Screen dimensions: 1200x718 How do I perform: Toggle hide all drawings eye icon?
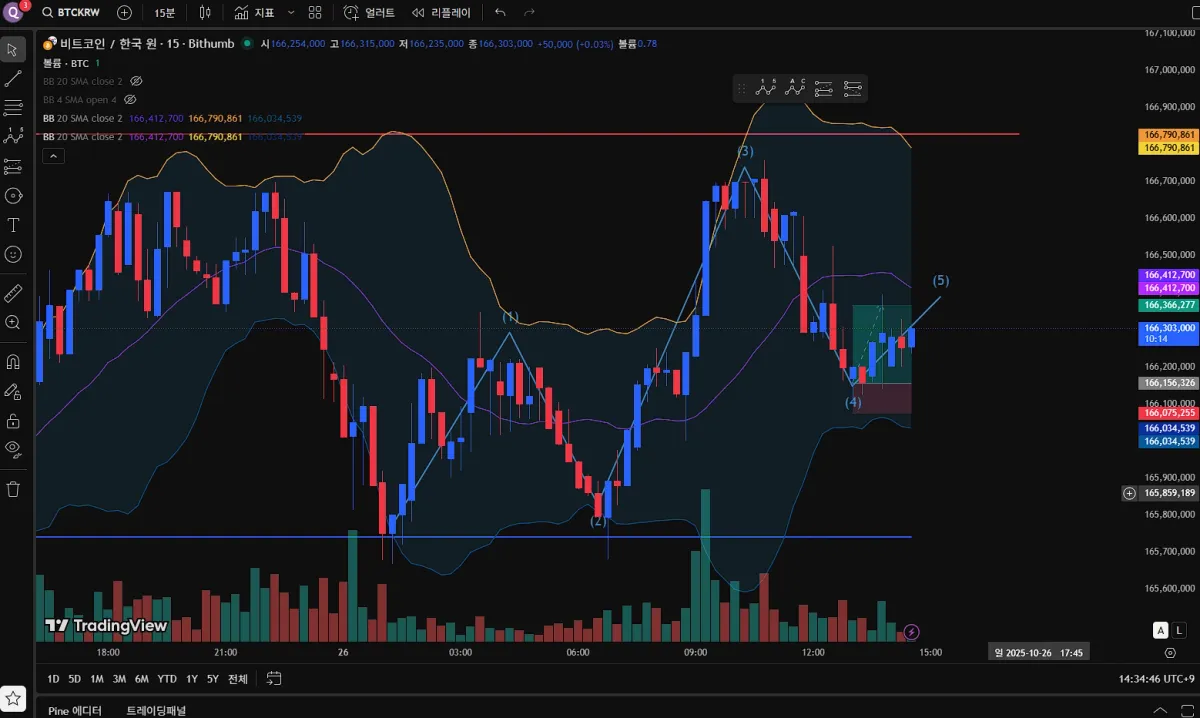pos(14,449)
